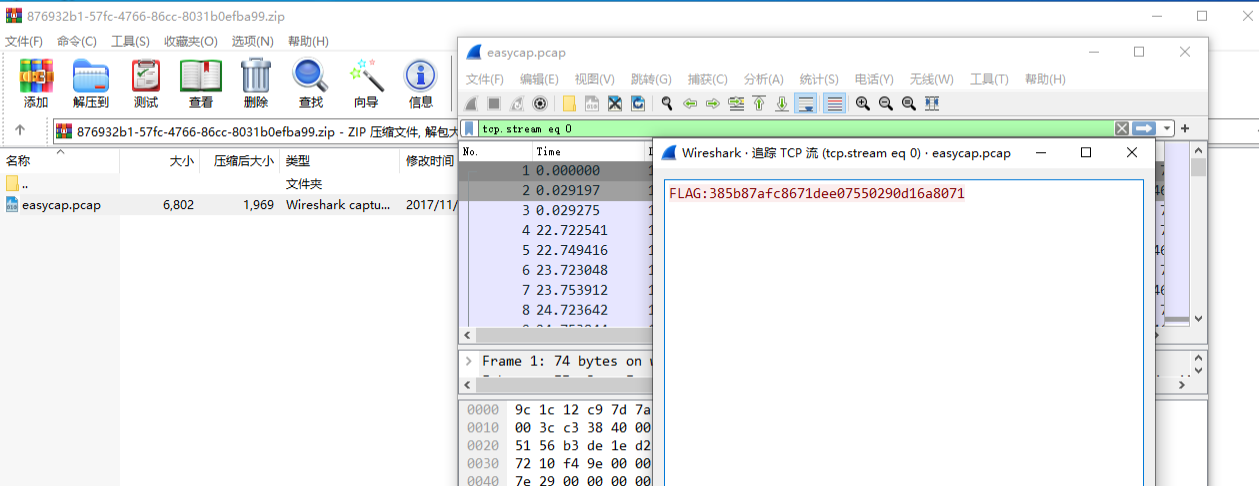
Task: Click the tcp.stream eq 0 filter field
Action: (x=795, y=128)
